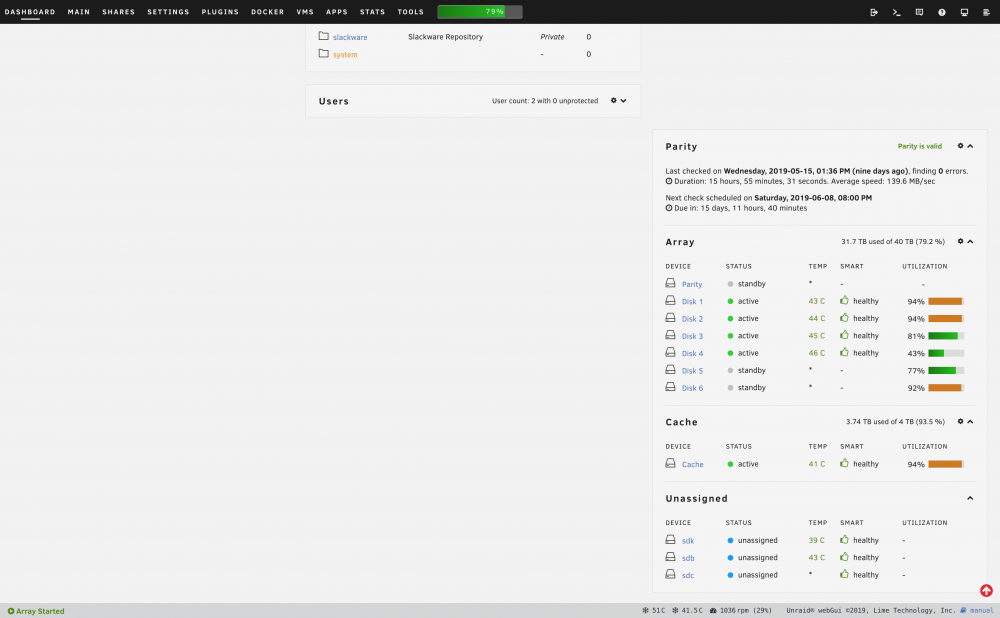Open the Feedback icon in top bar
This screenshot has width=1000, height=618.
[919, 12]
